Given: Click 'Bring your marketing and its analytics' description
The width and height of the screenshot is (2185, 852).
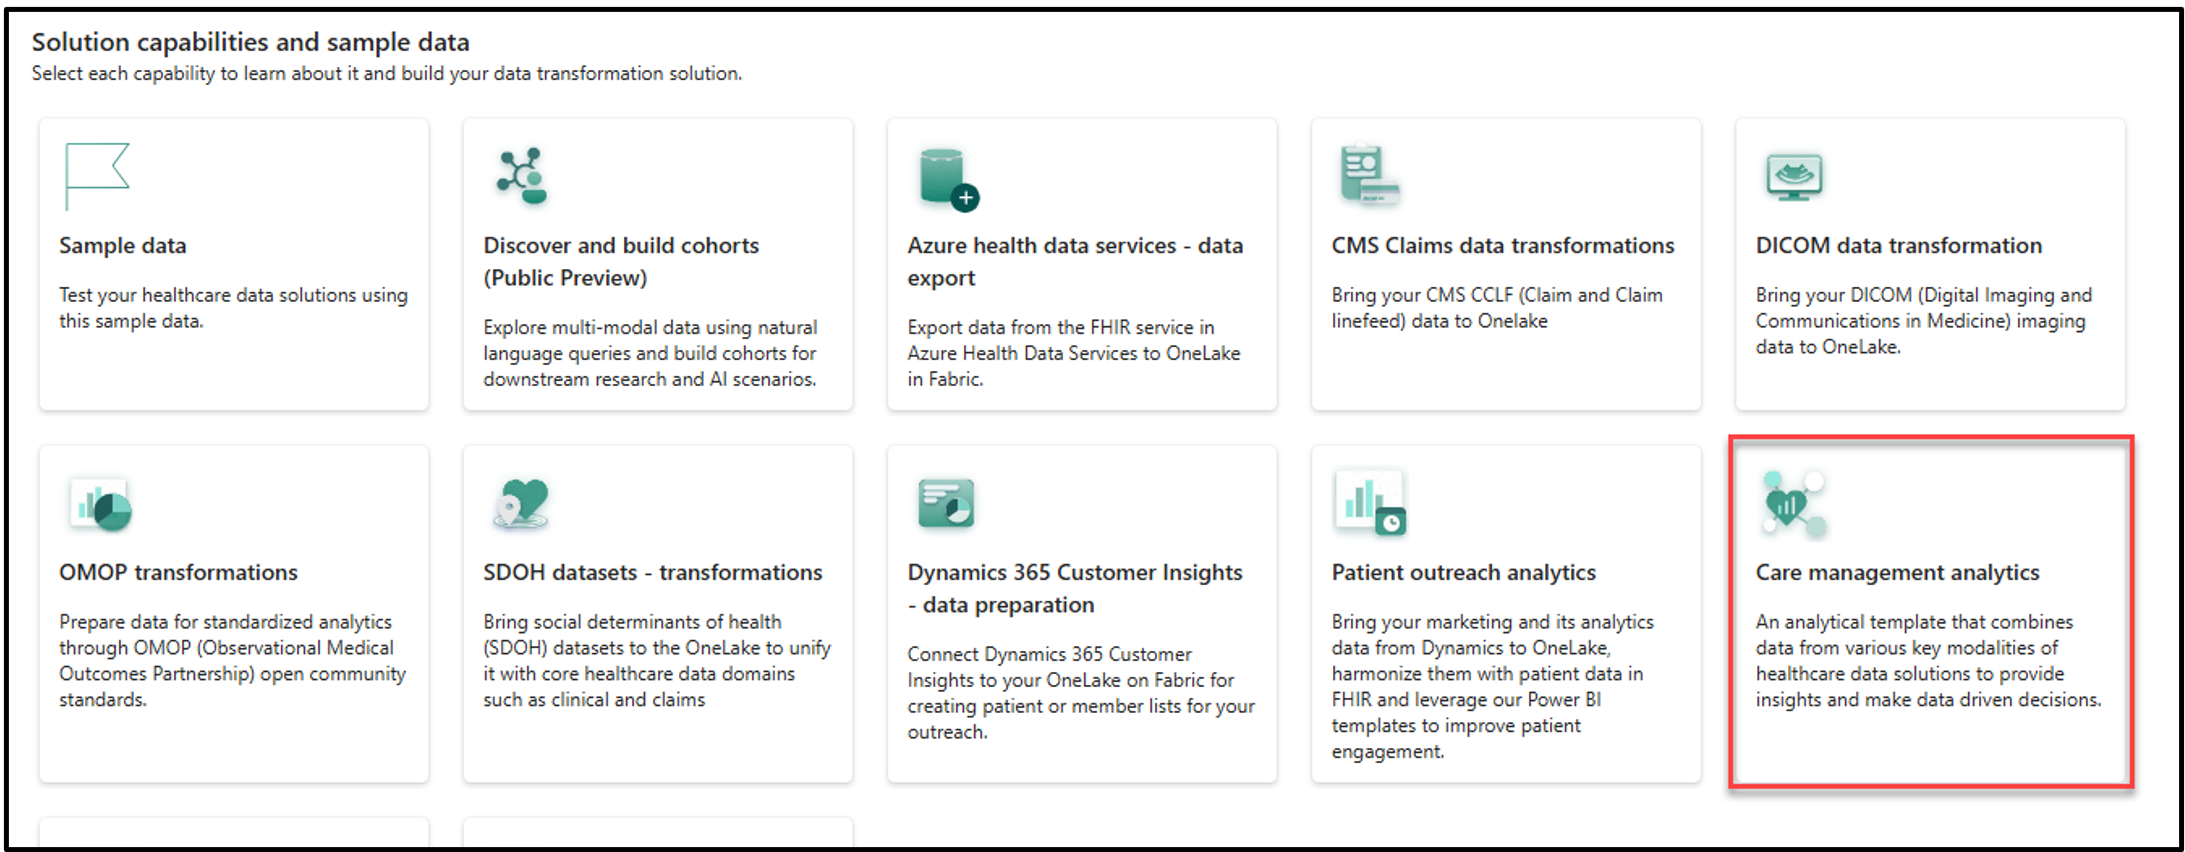Looking at the screenshot, I should point(1493,686).
